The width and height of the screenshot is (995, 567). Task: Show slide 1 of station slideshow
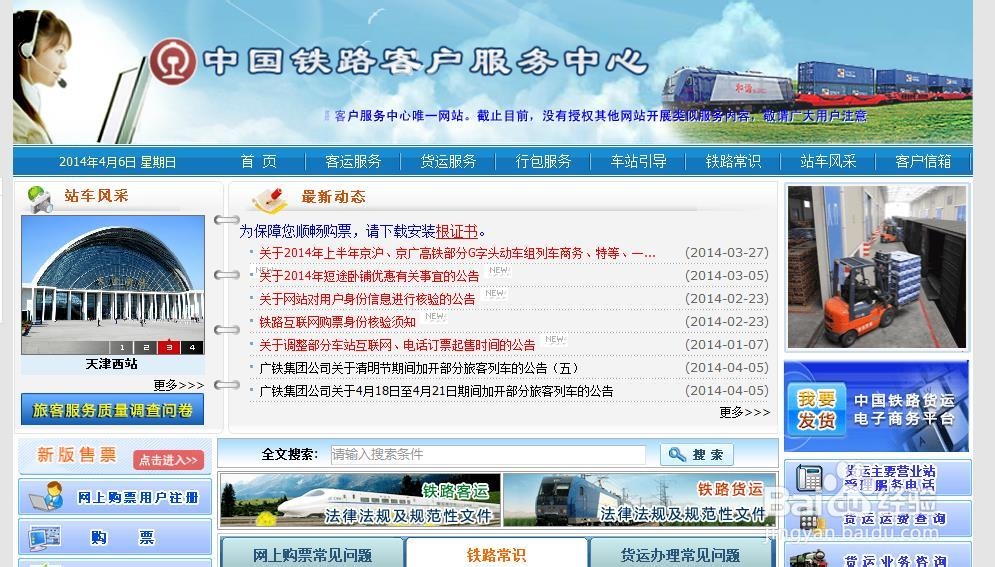tap(122, 348)
